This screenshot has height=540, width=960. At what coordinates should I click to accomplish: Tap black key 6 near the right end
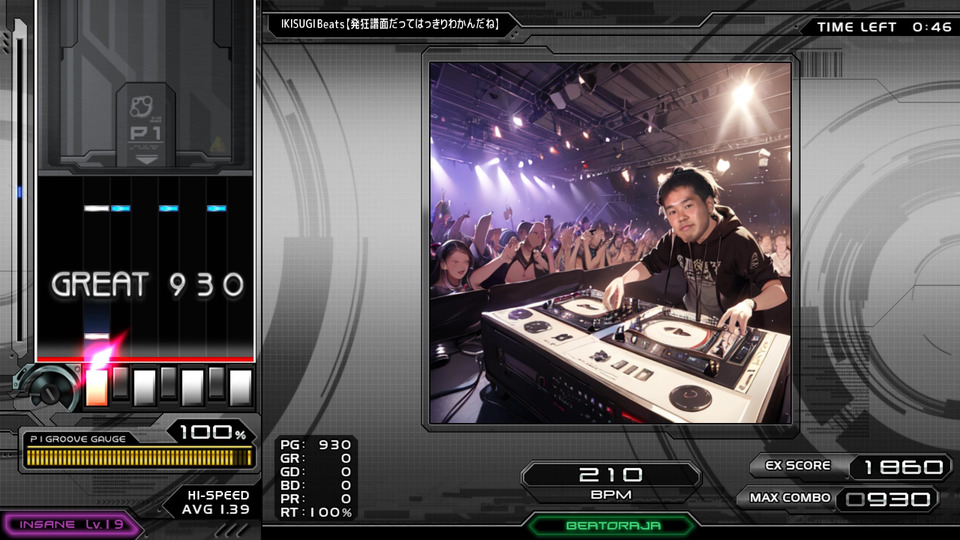216,383
